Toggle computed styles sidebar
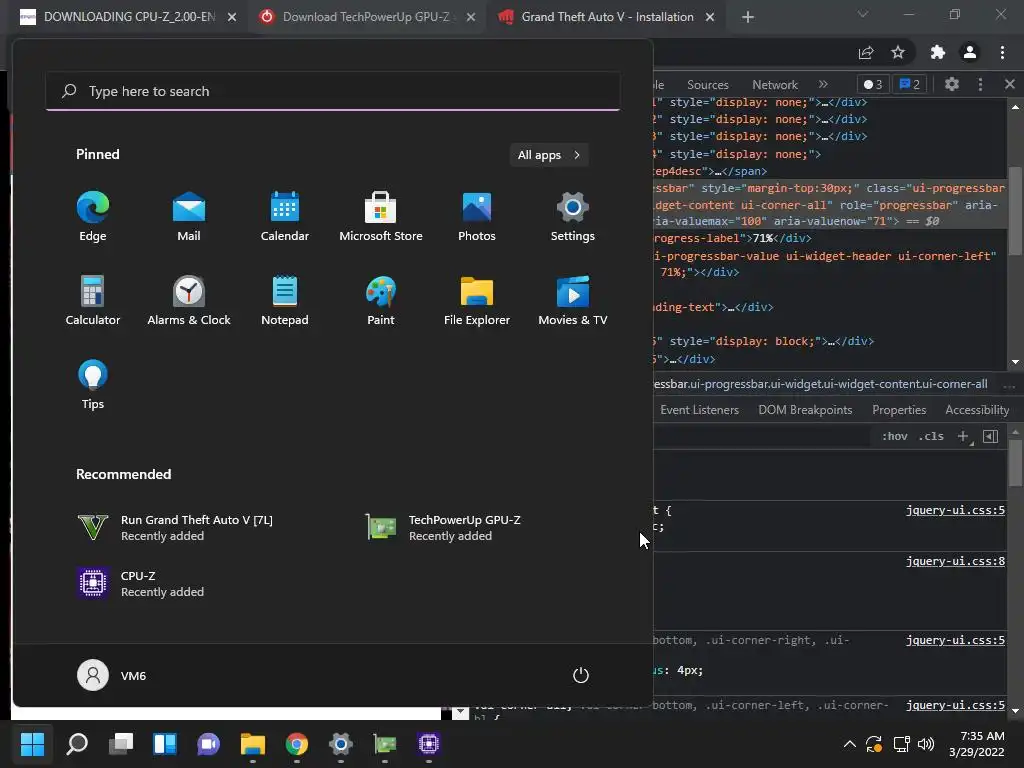Viewport: 1024px width, 768px height. [990, 436]
